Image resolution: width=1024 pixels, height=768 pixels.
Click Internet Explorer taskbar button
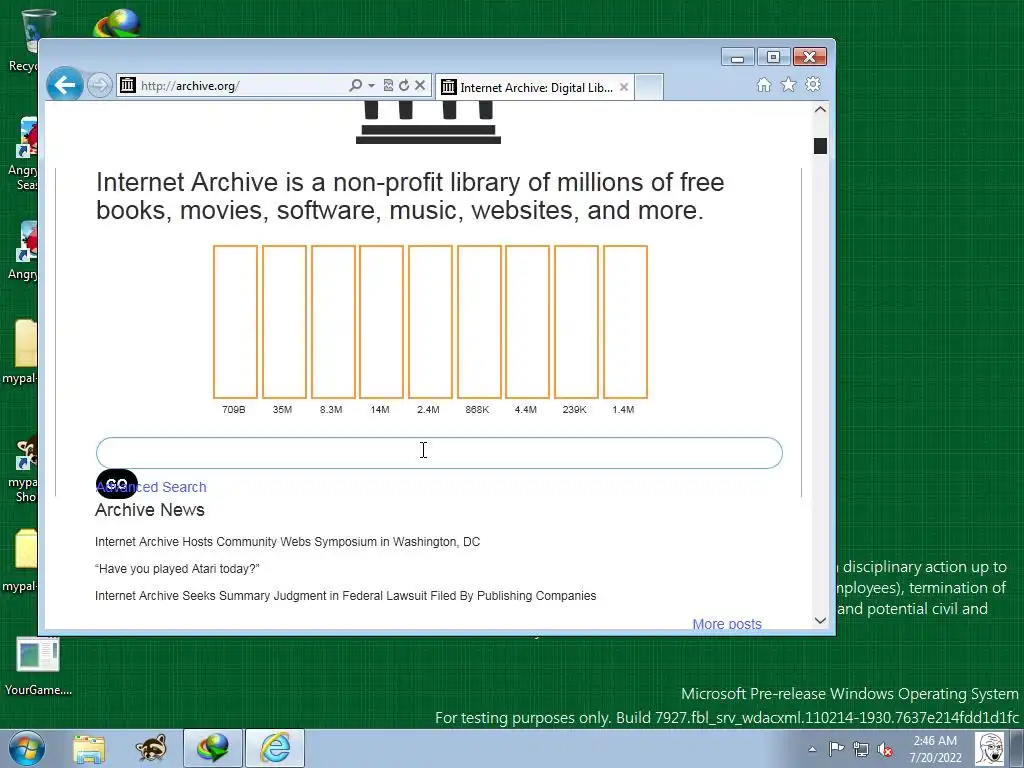[x=275, y=748]
